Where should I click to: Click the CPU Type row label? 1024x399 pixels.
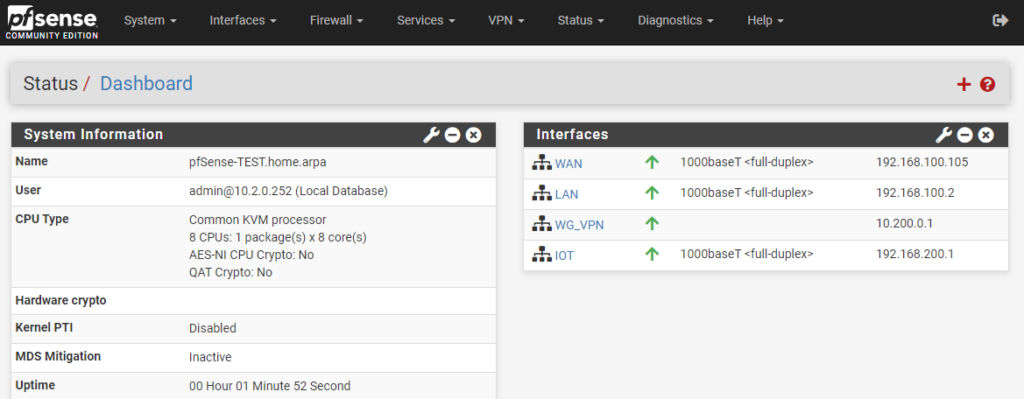(42, 219)
